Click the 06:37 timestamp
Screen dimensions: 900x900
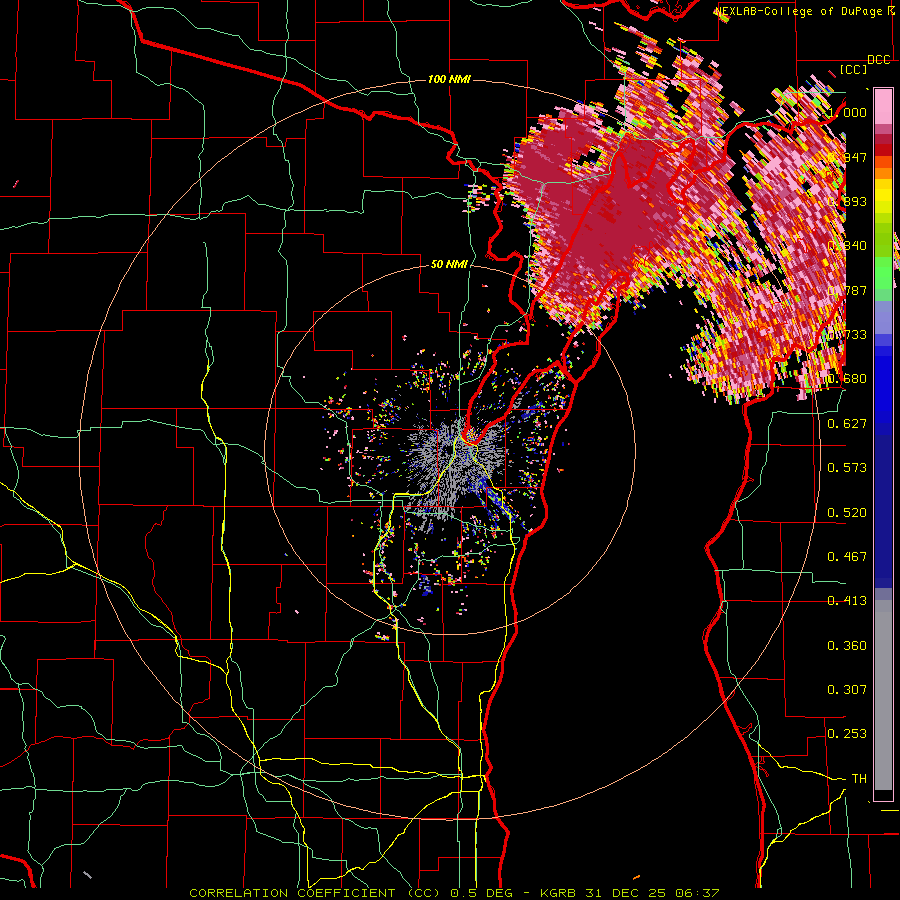[x=698, y=893]
